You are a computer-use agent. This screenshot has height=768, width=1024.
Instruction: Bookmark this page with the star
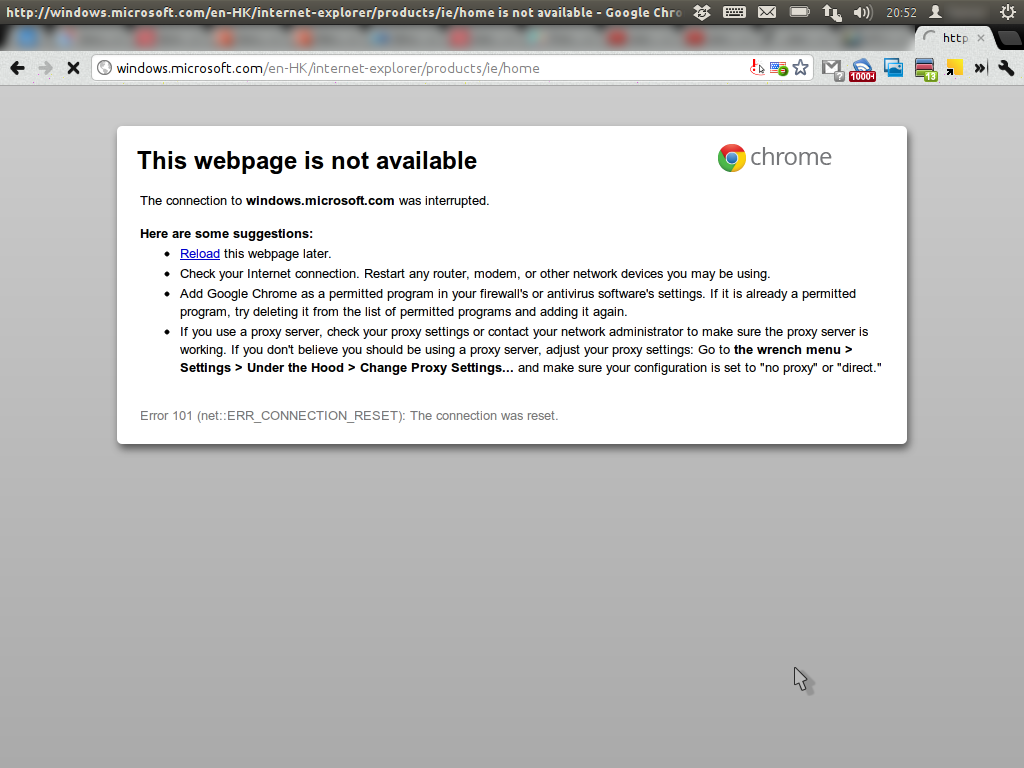tap(801, 68)
